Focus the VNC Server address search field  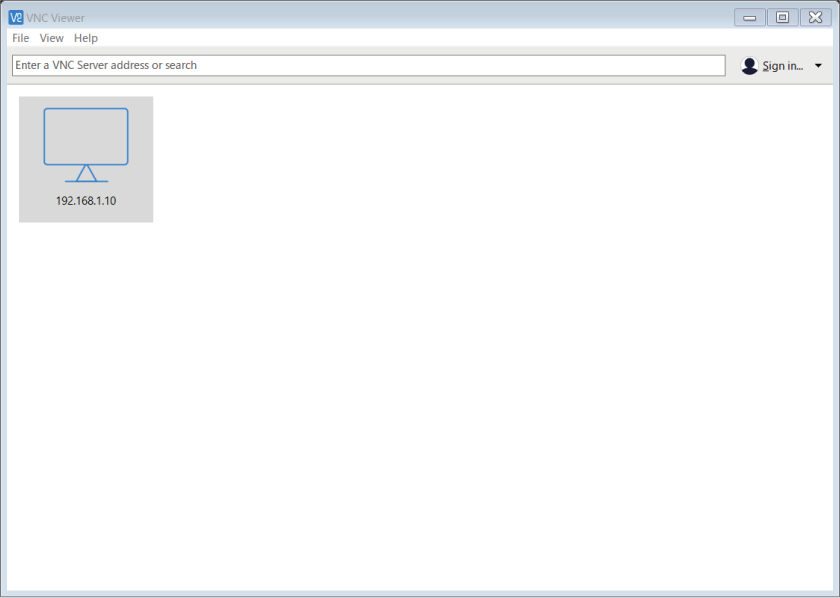369,65
